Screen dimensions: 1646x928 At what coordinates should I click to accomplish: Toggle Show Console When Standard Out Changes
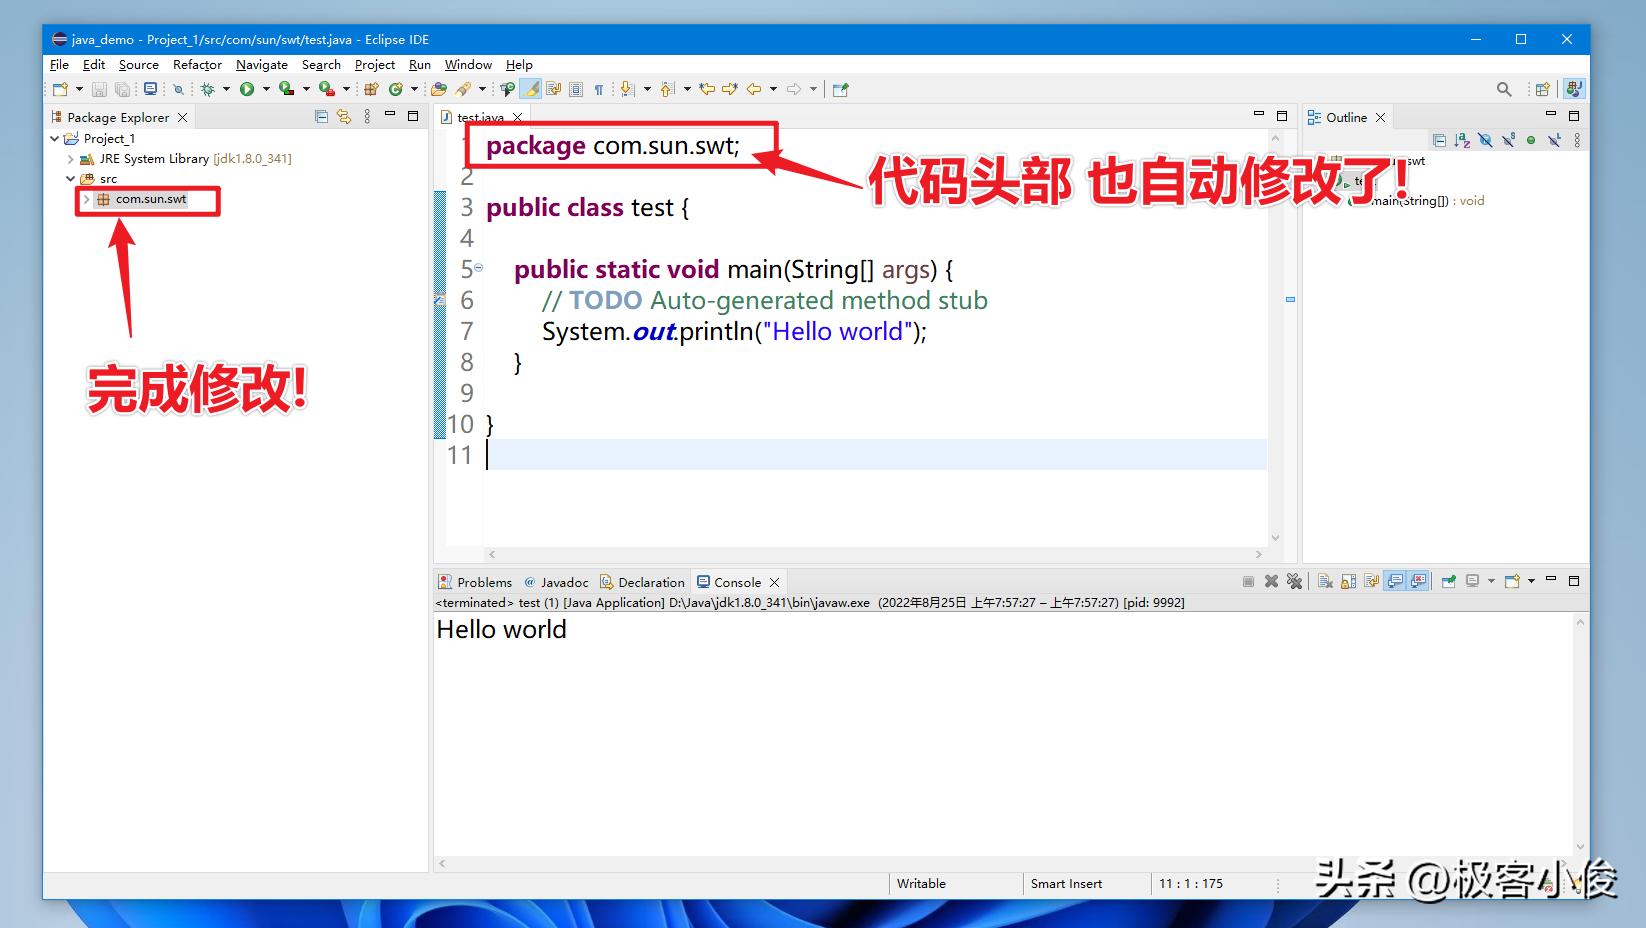tap(1396, 581)
